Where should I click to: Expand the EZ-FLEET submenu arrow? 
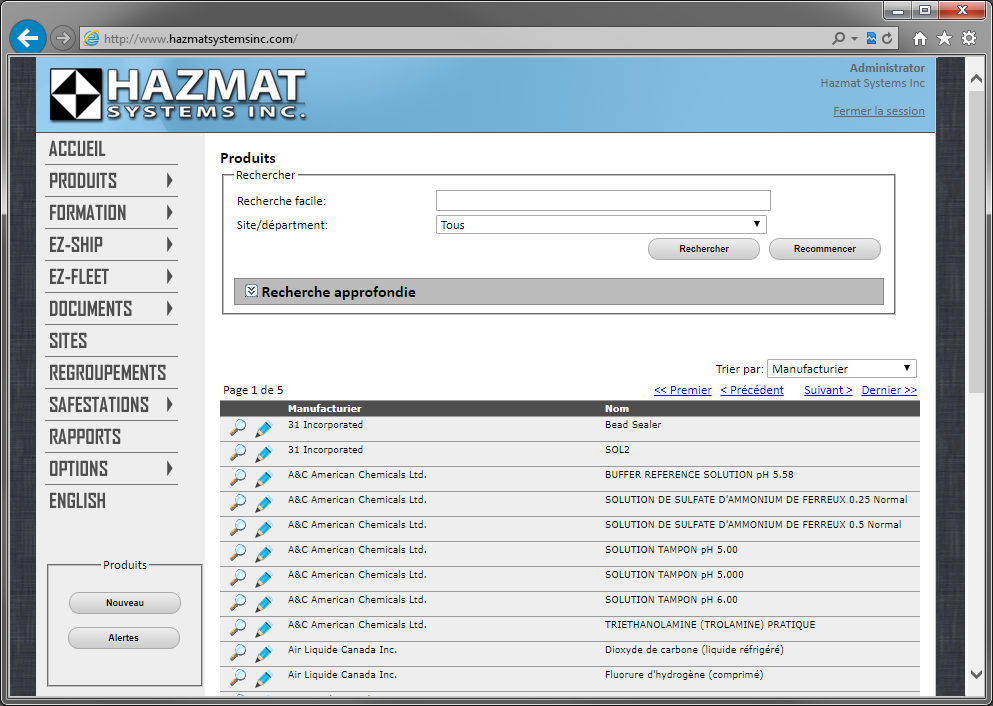click(169, 276)
